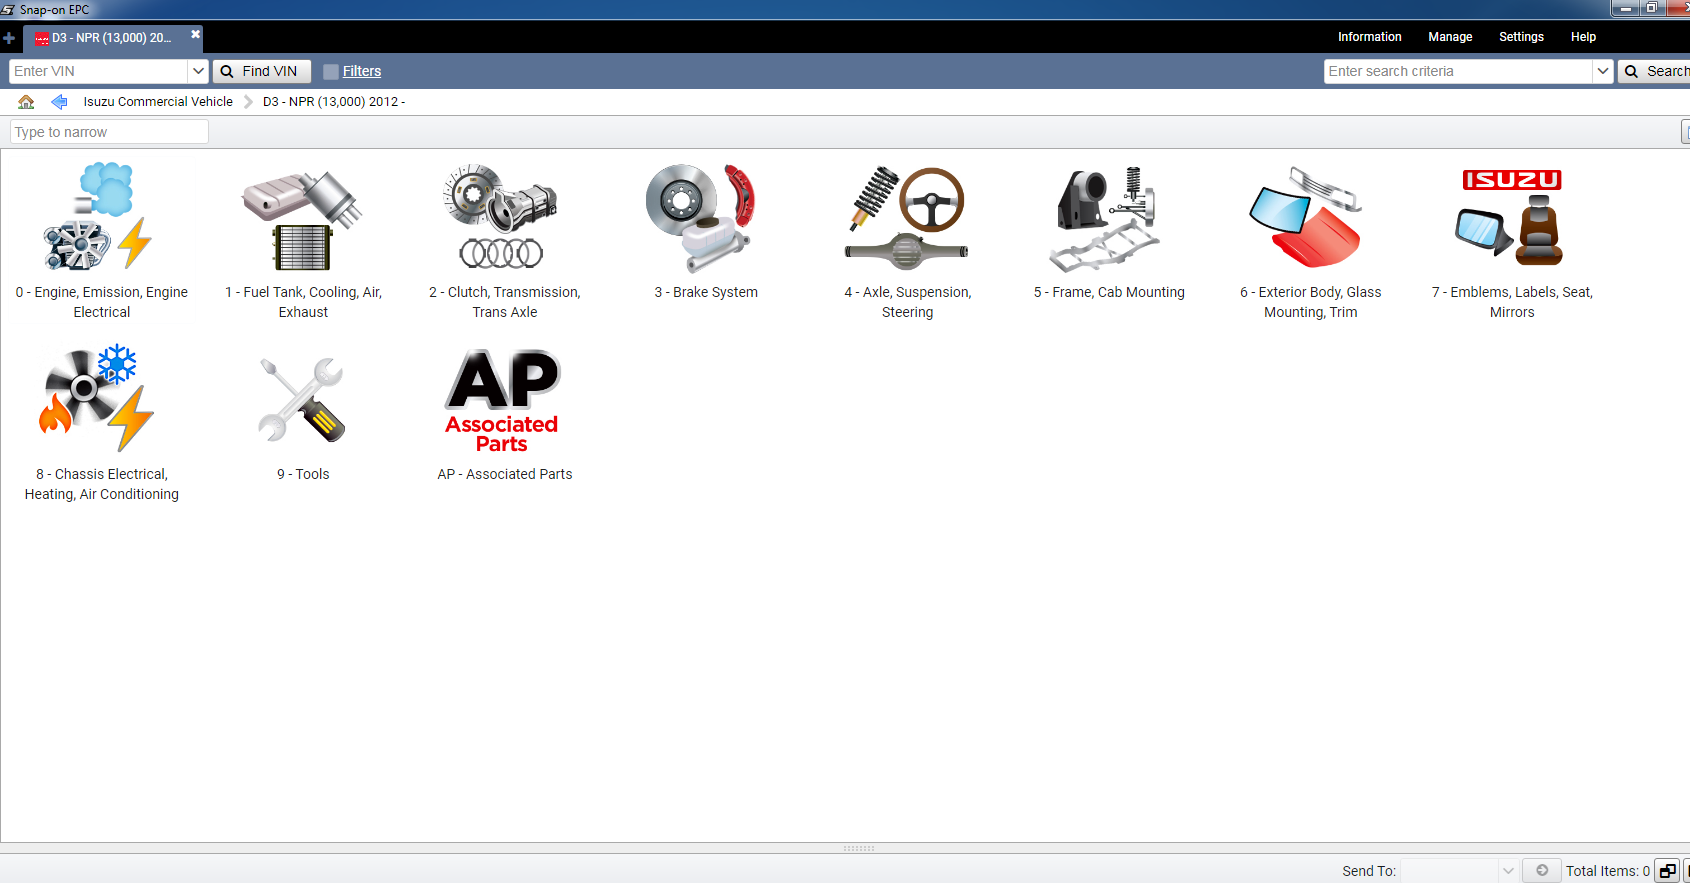This screenshot has width=1690, height=883.
Task: Close the D3 - NPR tab
Action: [196, 34]
